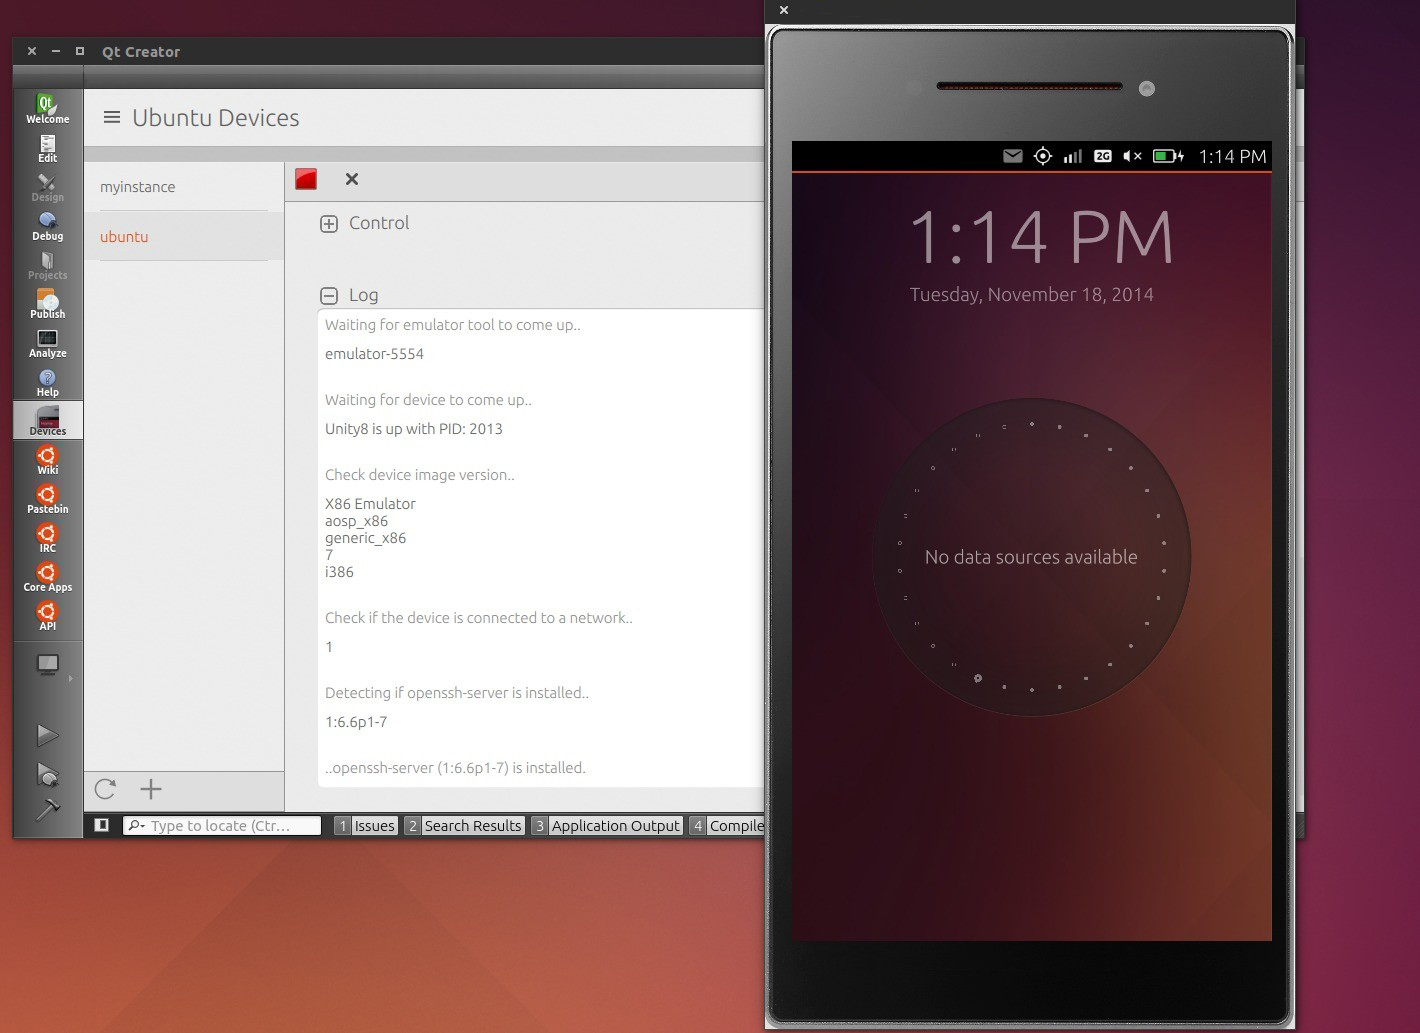Screen dimensions: 1420x1033
Task: Click the Ubuntu Devices hamburger menu icon
Action: click(x=112, y=117)
